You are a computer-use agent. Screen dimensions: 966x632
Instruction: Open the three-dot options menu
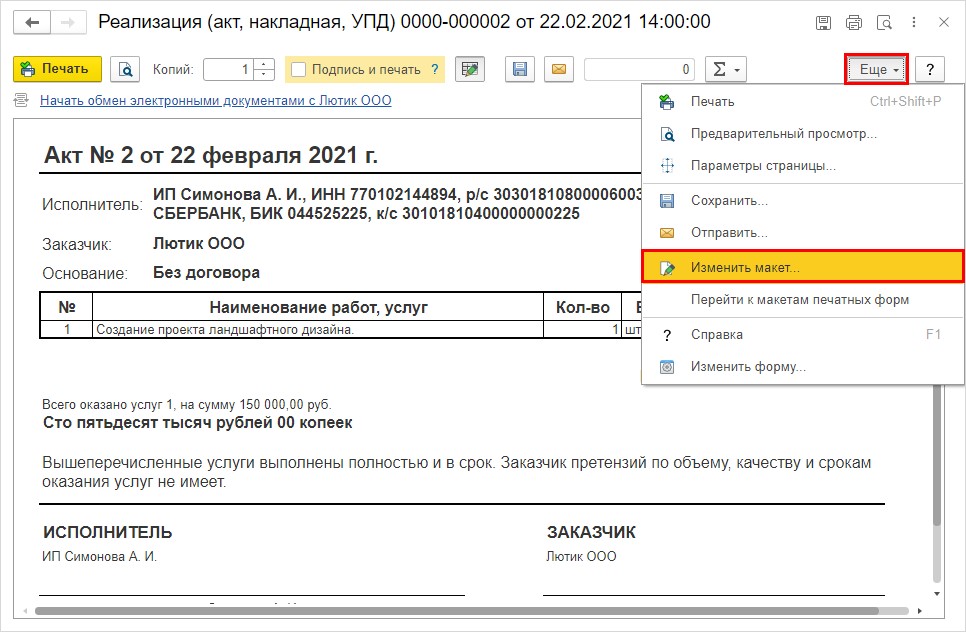click(914, 23)
